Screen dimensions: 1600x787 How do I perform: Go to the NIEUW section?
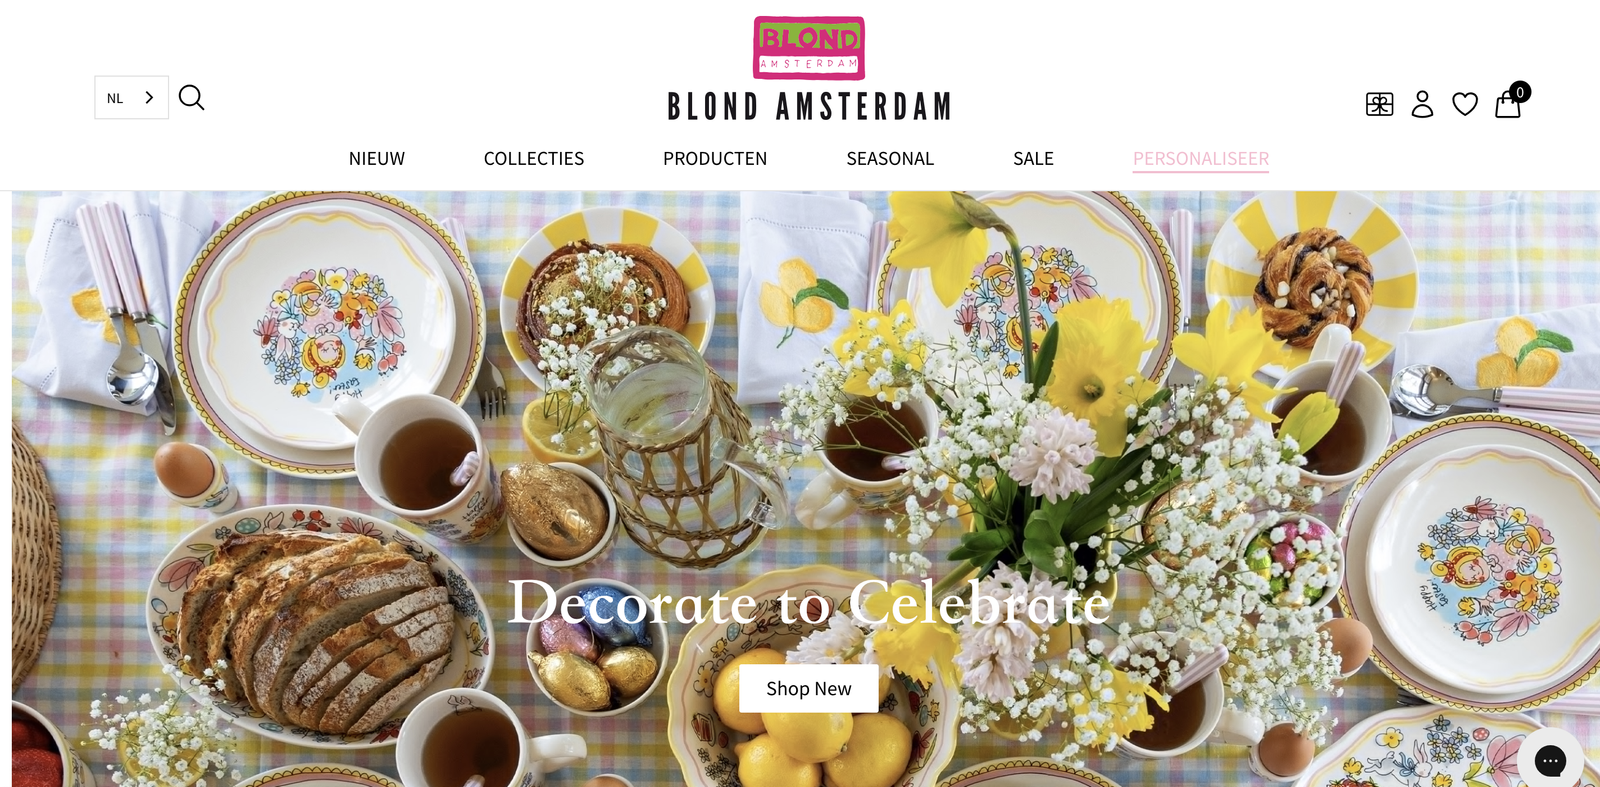(377, 159)
